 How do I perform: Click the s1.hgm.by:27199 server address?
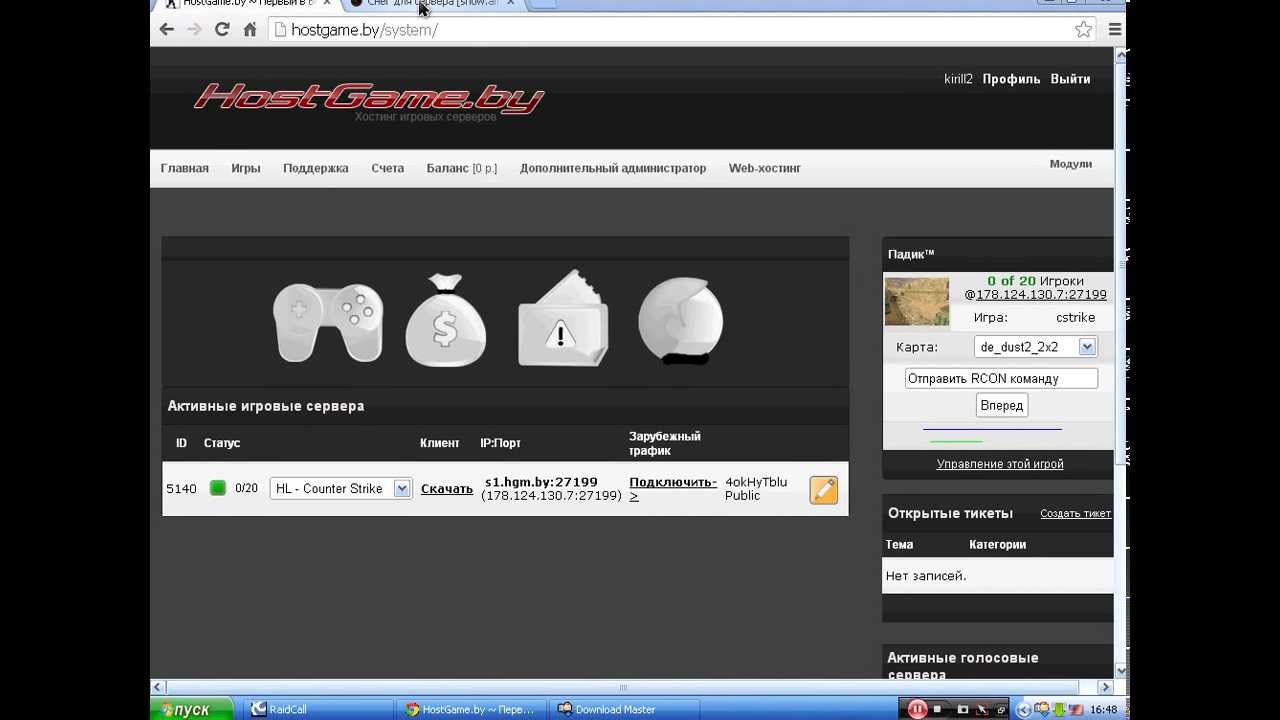pyautogui.click(x=541, y=482)
